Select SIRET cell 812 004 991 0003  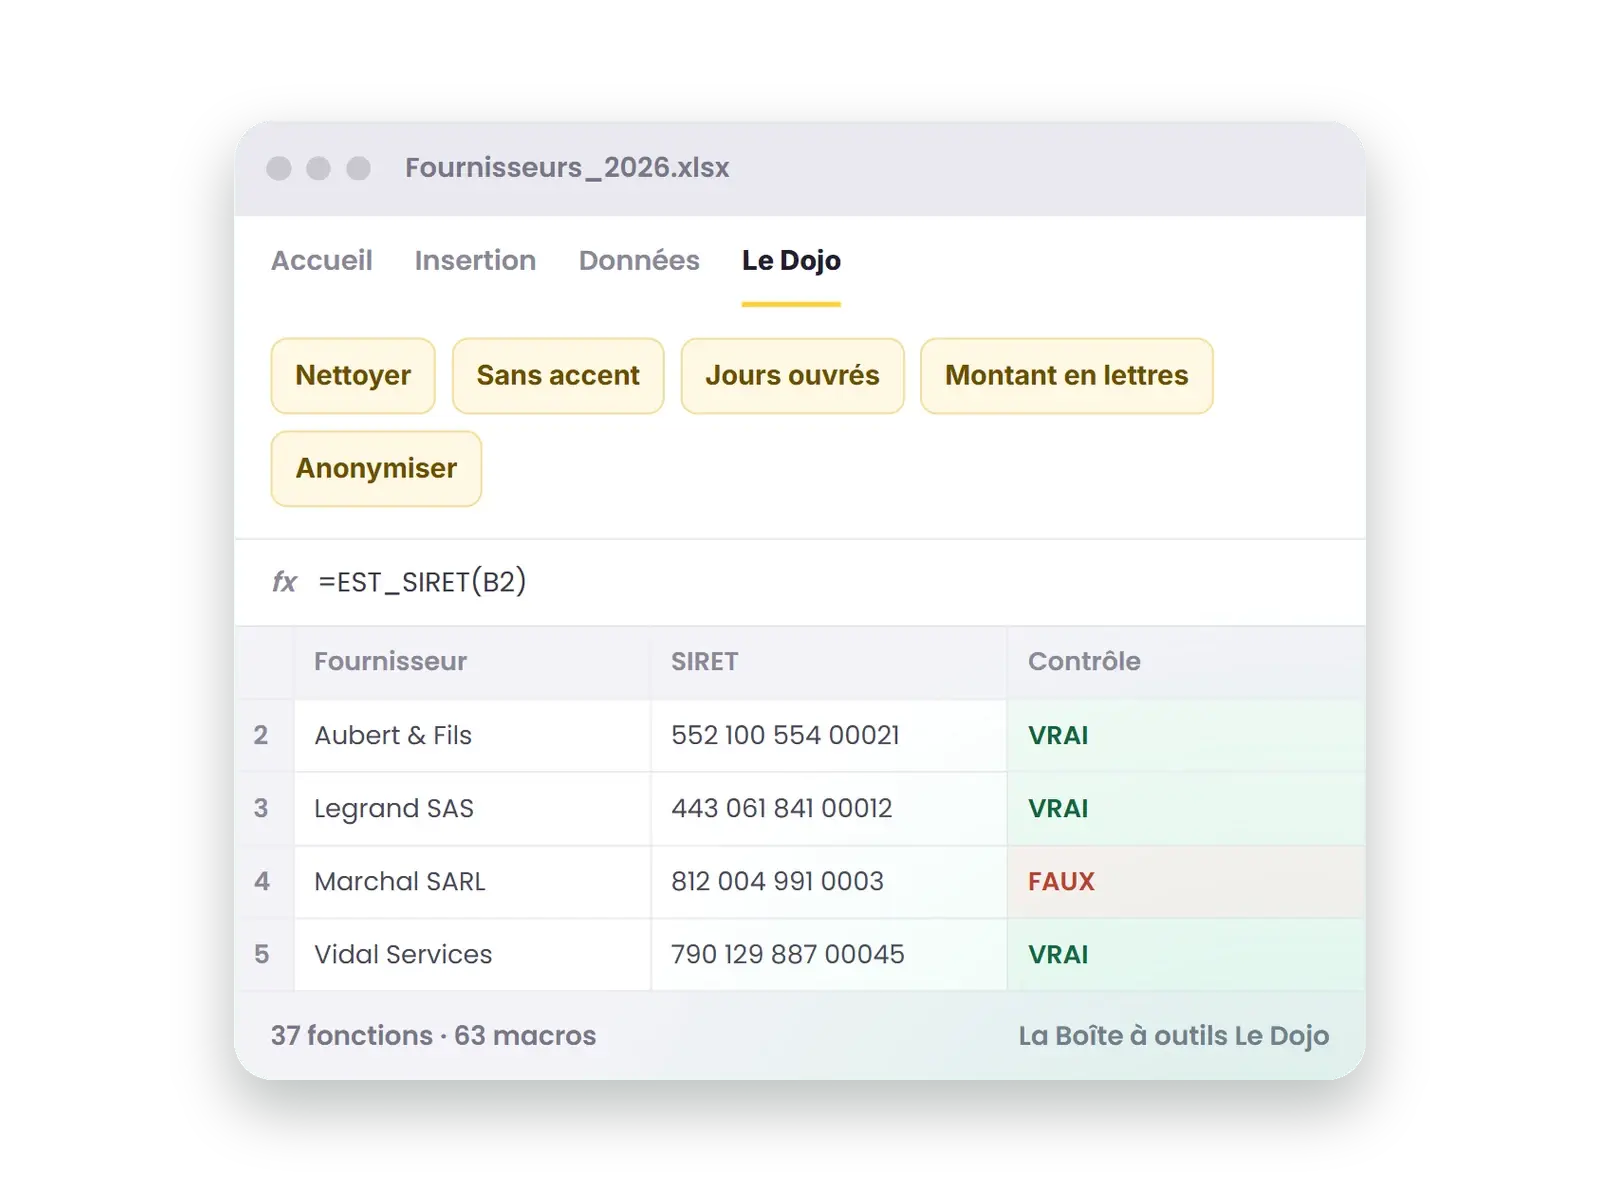click(x=829, y=881)
